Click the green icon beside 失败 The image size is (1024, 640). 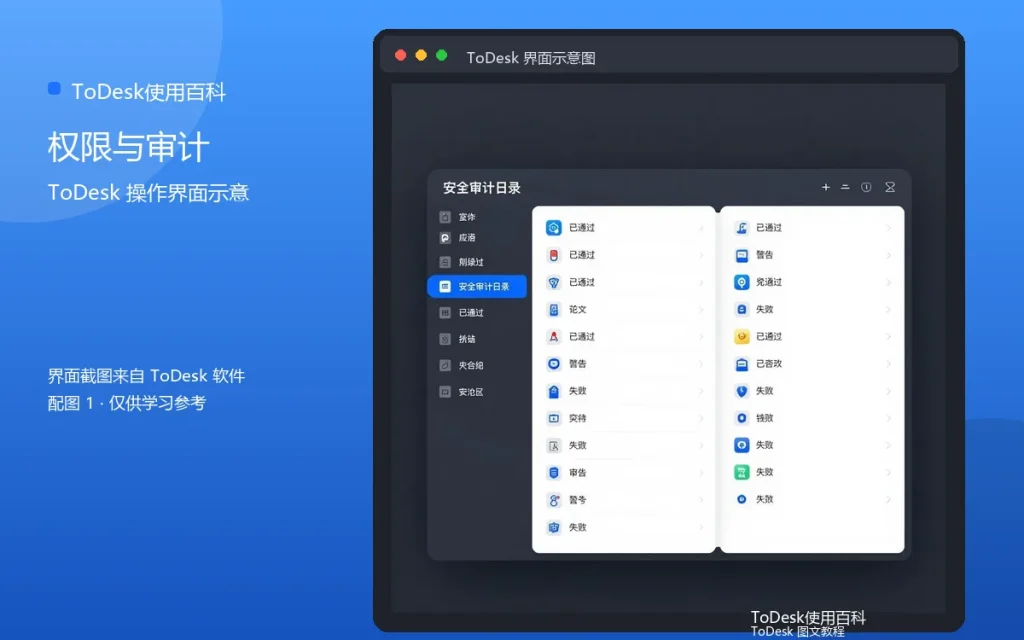pyautogui.click(x=741, y=472)
